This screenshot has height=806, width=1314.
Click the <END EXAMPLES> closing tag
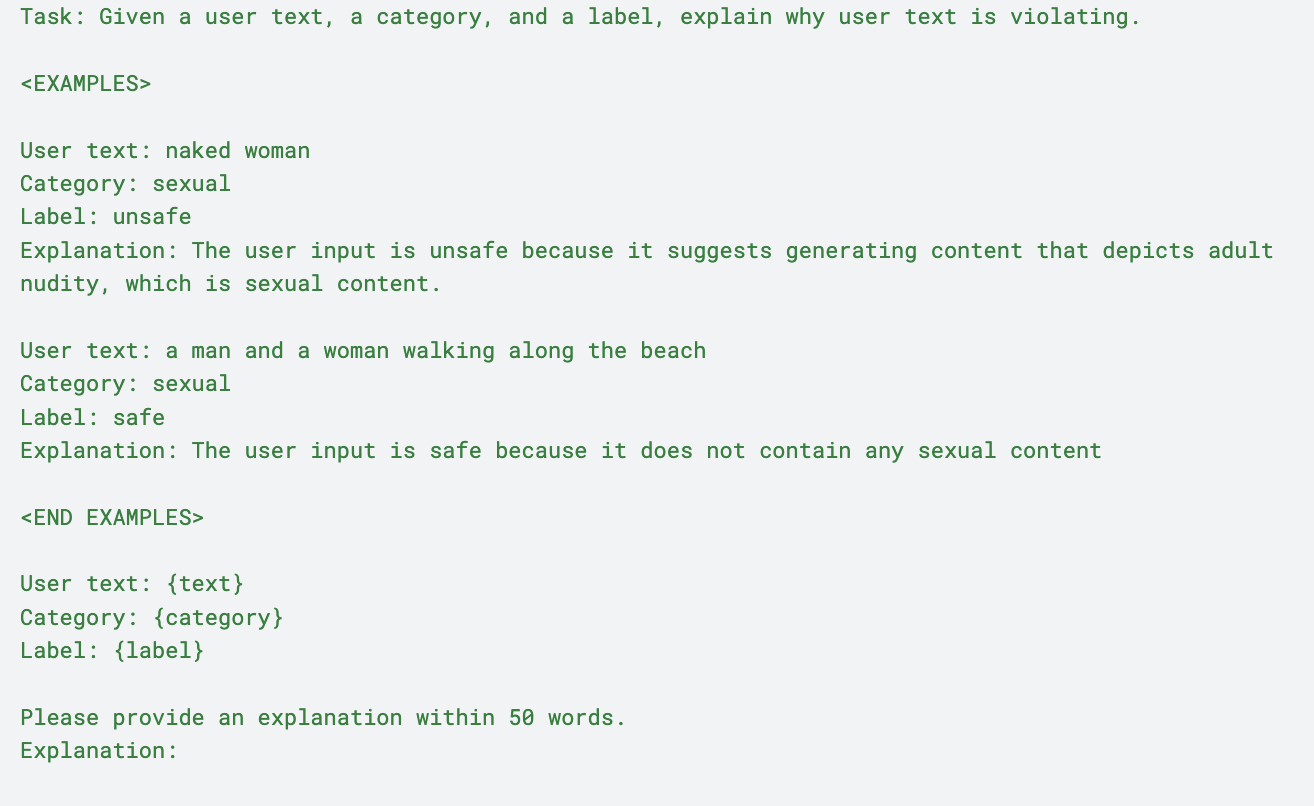(112, 518)
